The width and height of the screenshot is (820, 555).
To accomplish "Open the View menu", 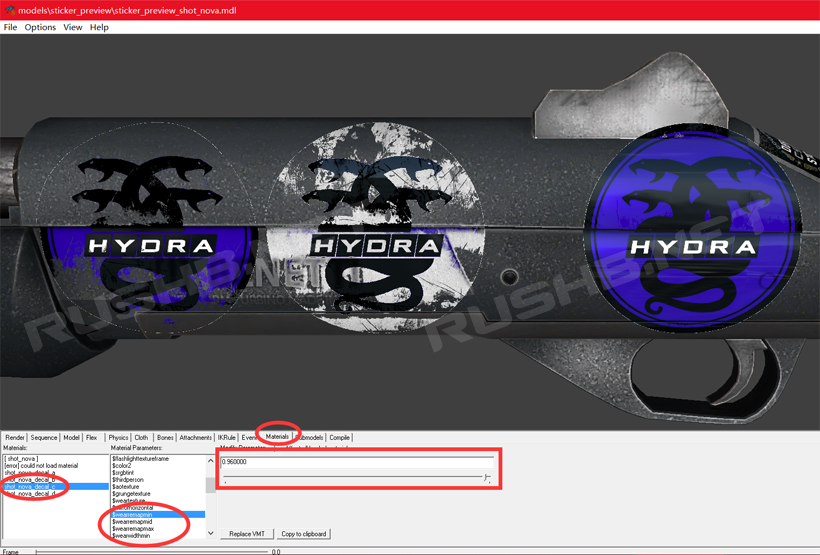I will pos(73,27).
